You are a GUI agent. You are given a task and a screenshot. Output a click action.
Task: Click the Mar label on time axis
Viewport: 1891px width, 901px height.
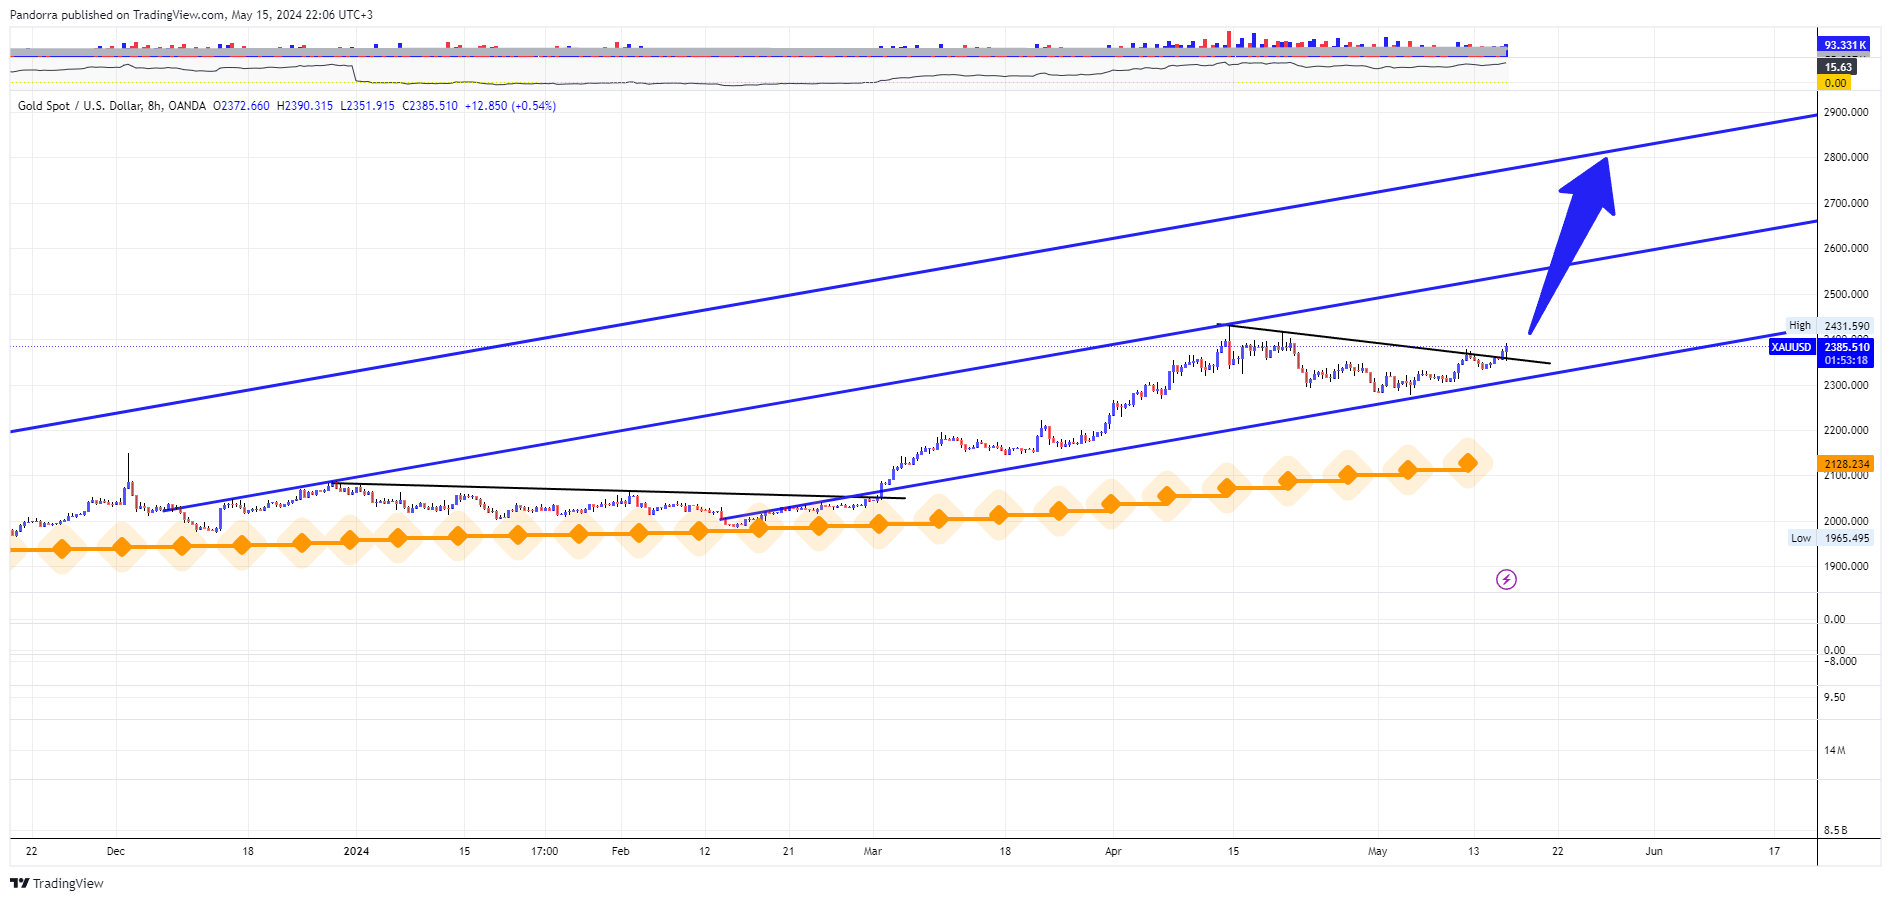(x=873, y=851)
